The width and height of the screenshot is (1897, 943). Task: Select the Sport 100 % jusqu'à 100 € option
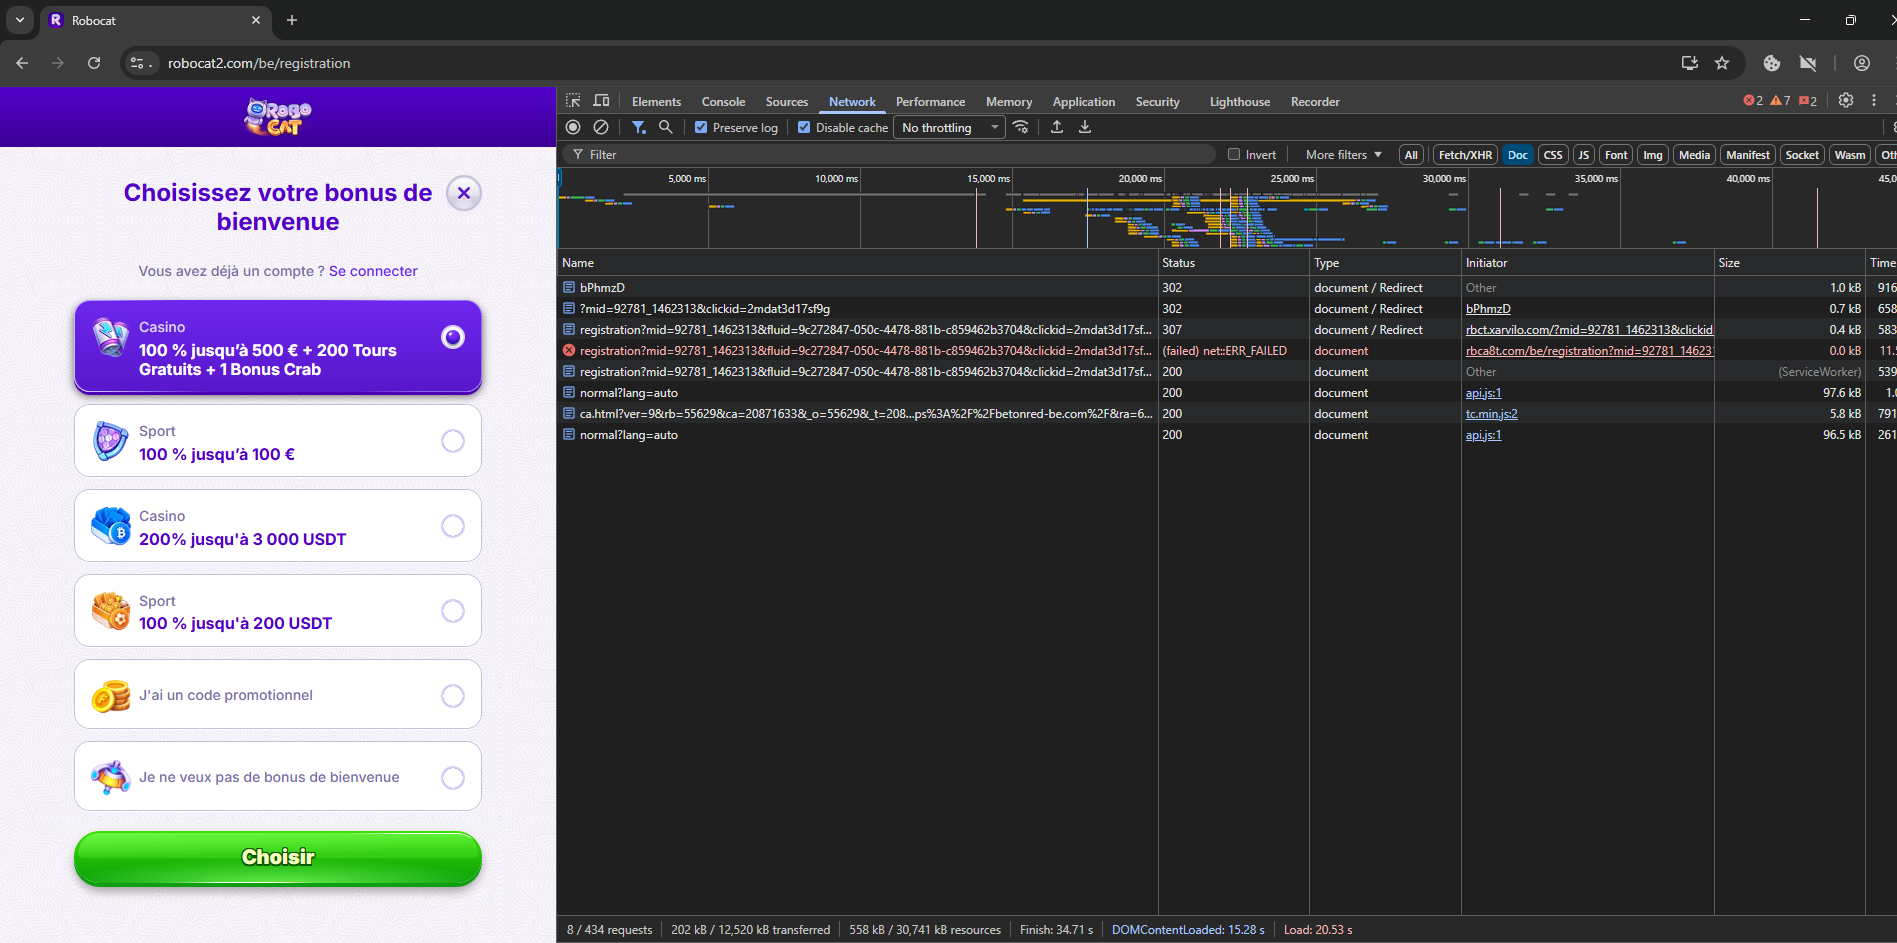click(x=278, y=441)
